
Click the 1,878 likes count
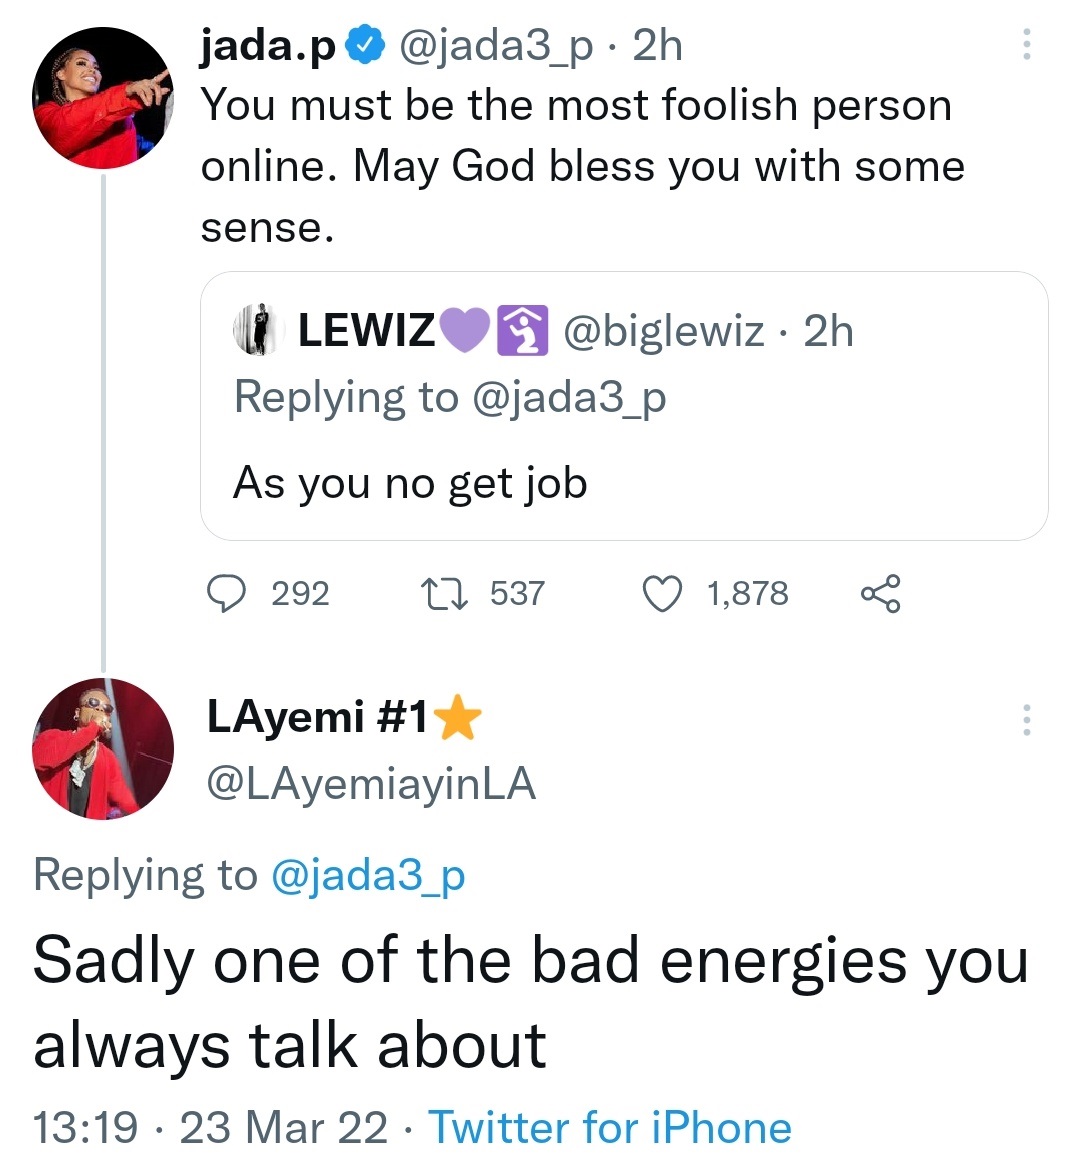point(747,594)
